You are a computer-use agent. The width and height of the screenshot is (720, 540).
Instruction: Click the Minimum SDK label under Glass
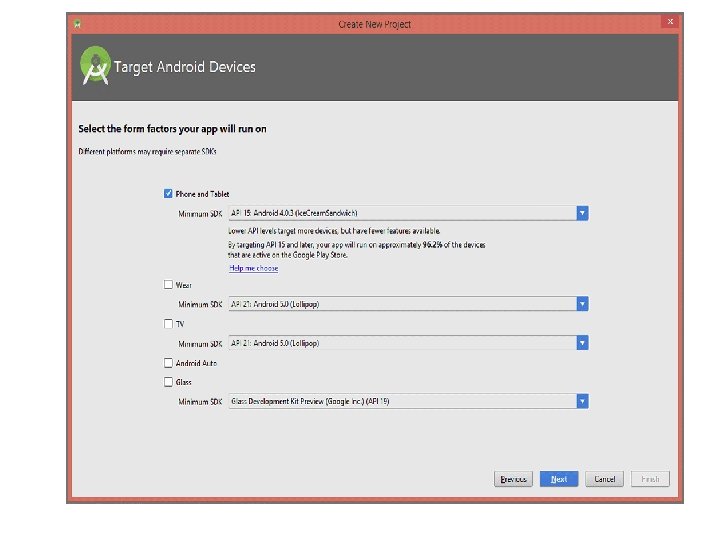pos(200,401)
